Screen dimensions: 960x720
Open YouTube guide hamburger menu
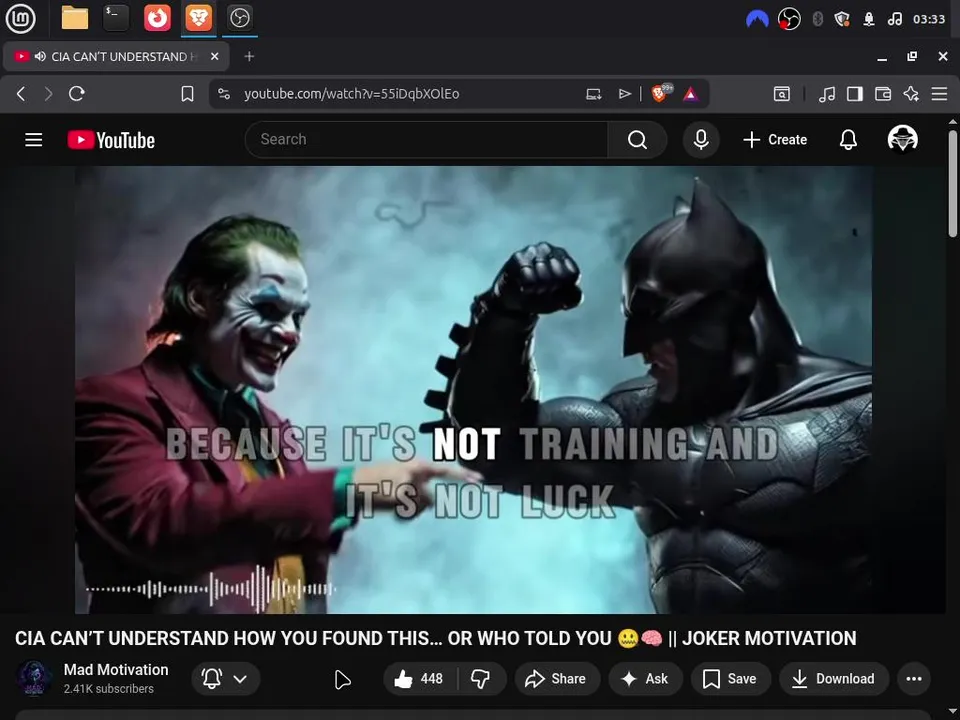[34, 140]
